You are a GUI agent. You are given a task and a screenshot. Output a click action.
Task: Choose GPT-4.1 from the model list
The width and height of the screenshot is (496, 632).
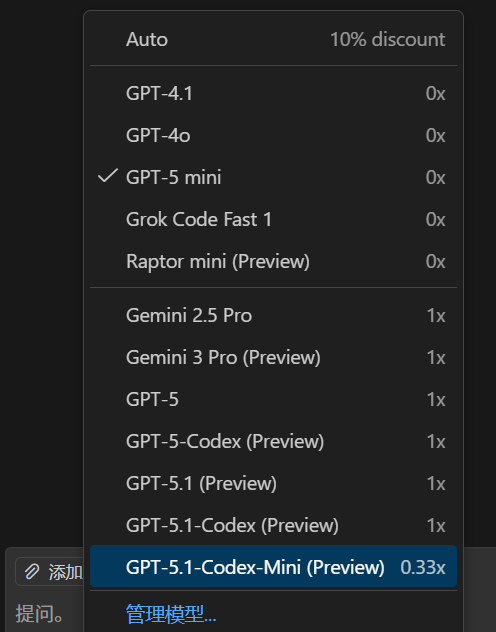pyautogui.click(x=273, y=94)
